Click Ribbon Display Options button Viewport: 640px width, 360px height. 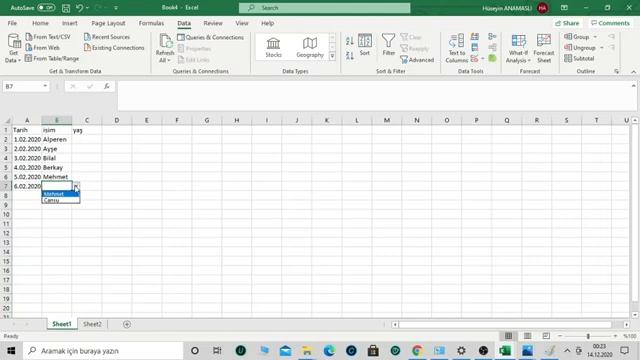564,8
